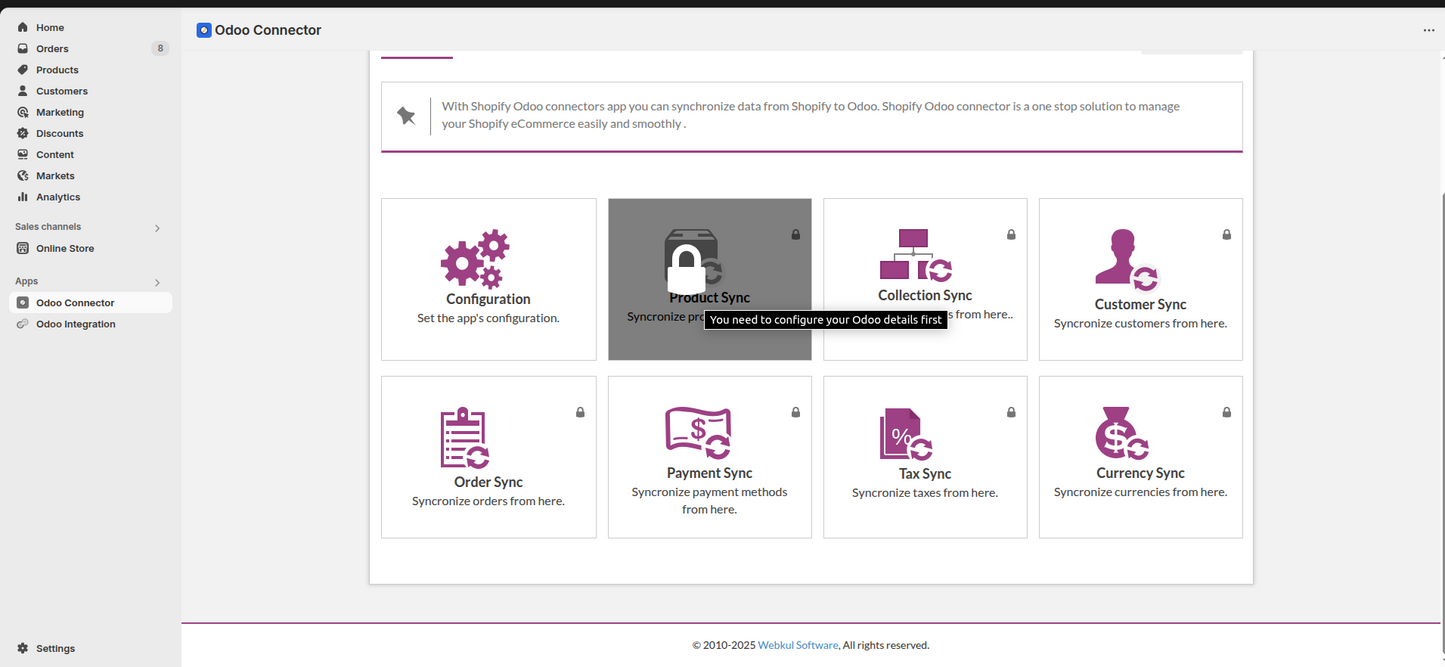Screen dimensions: 1445x667
Task: Click the Home house icon in sidebar
Action: pyautogui.click(x=23, y=27)
